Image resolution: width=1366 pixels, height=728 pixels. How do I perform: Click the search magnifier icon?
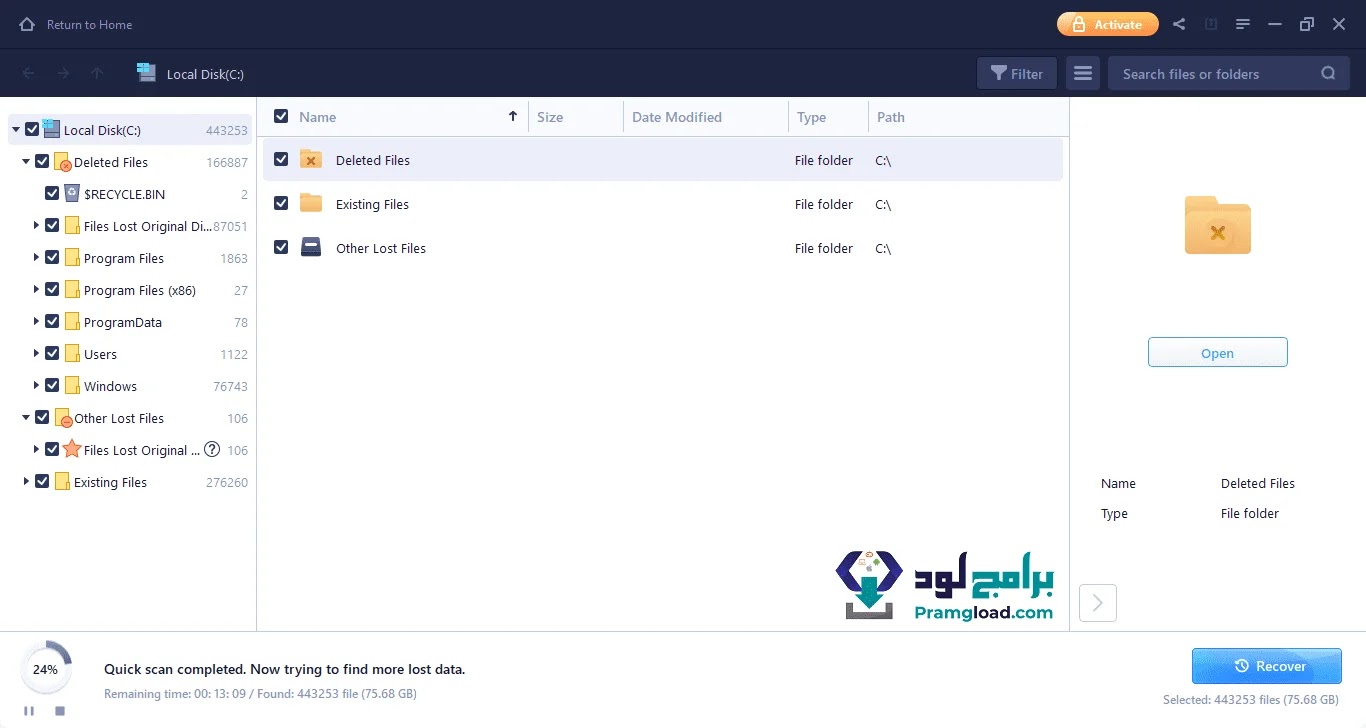(1328, 73)
